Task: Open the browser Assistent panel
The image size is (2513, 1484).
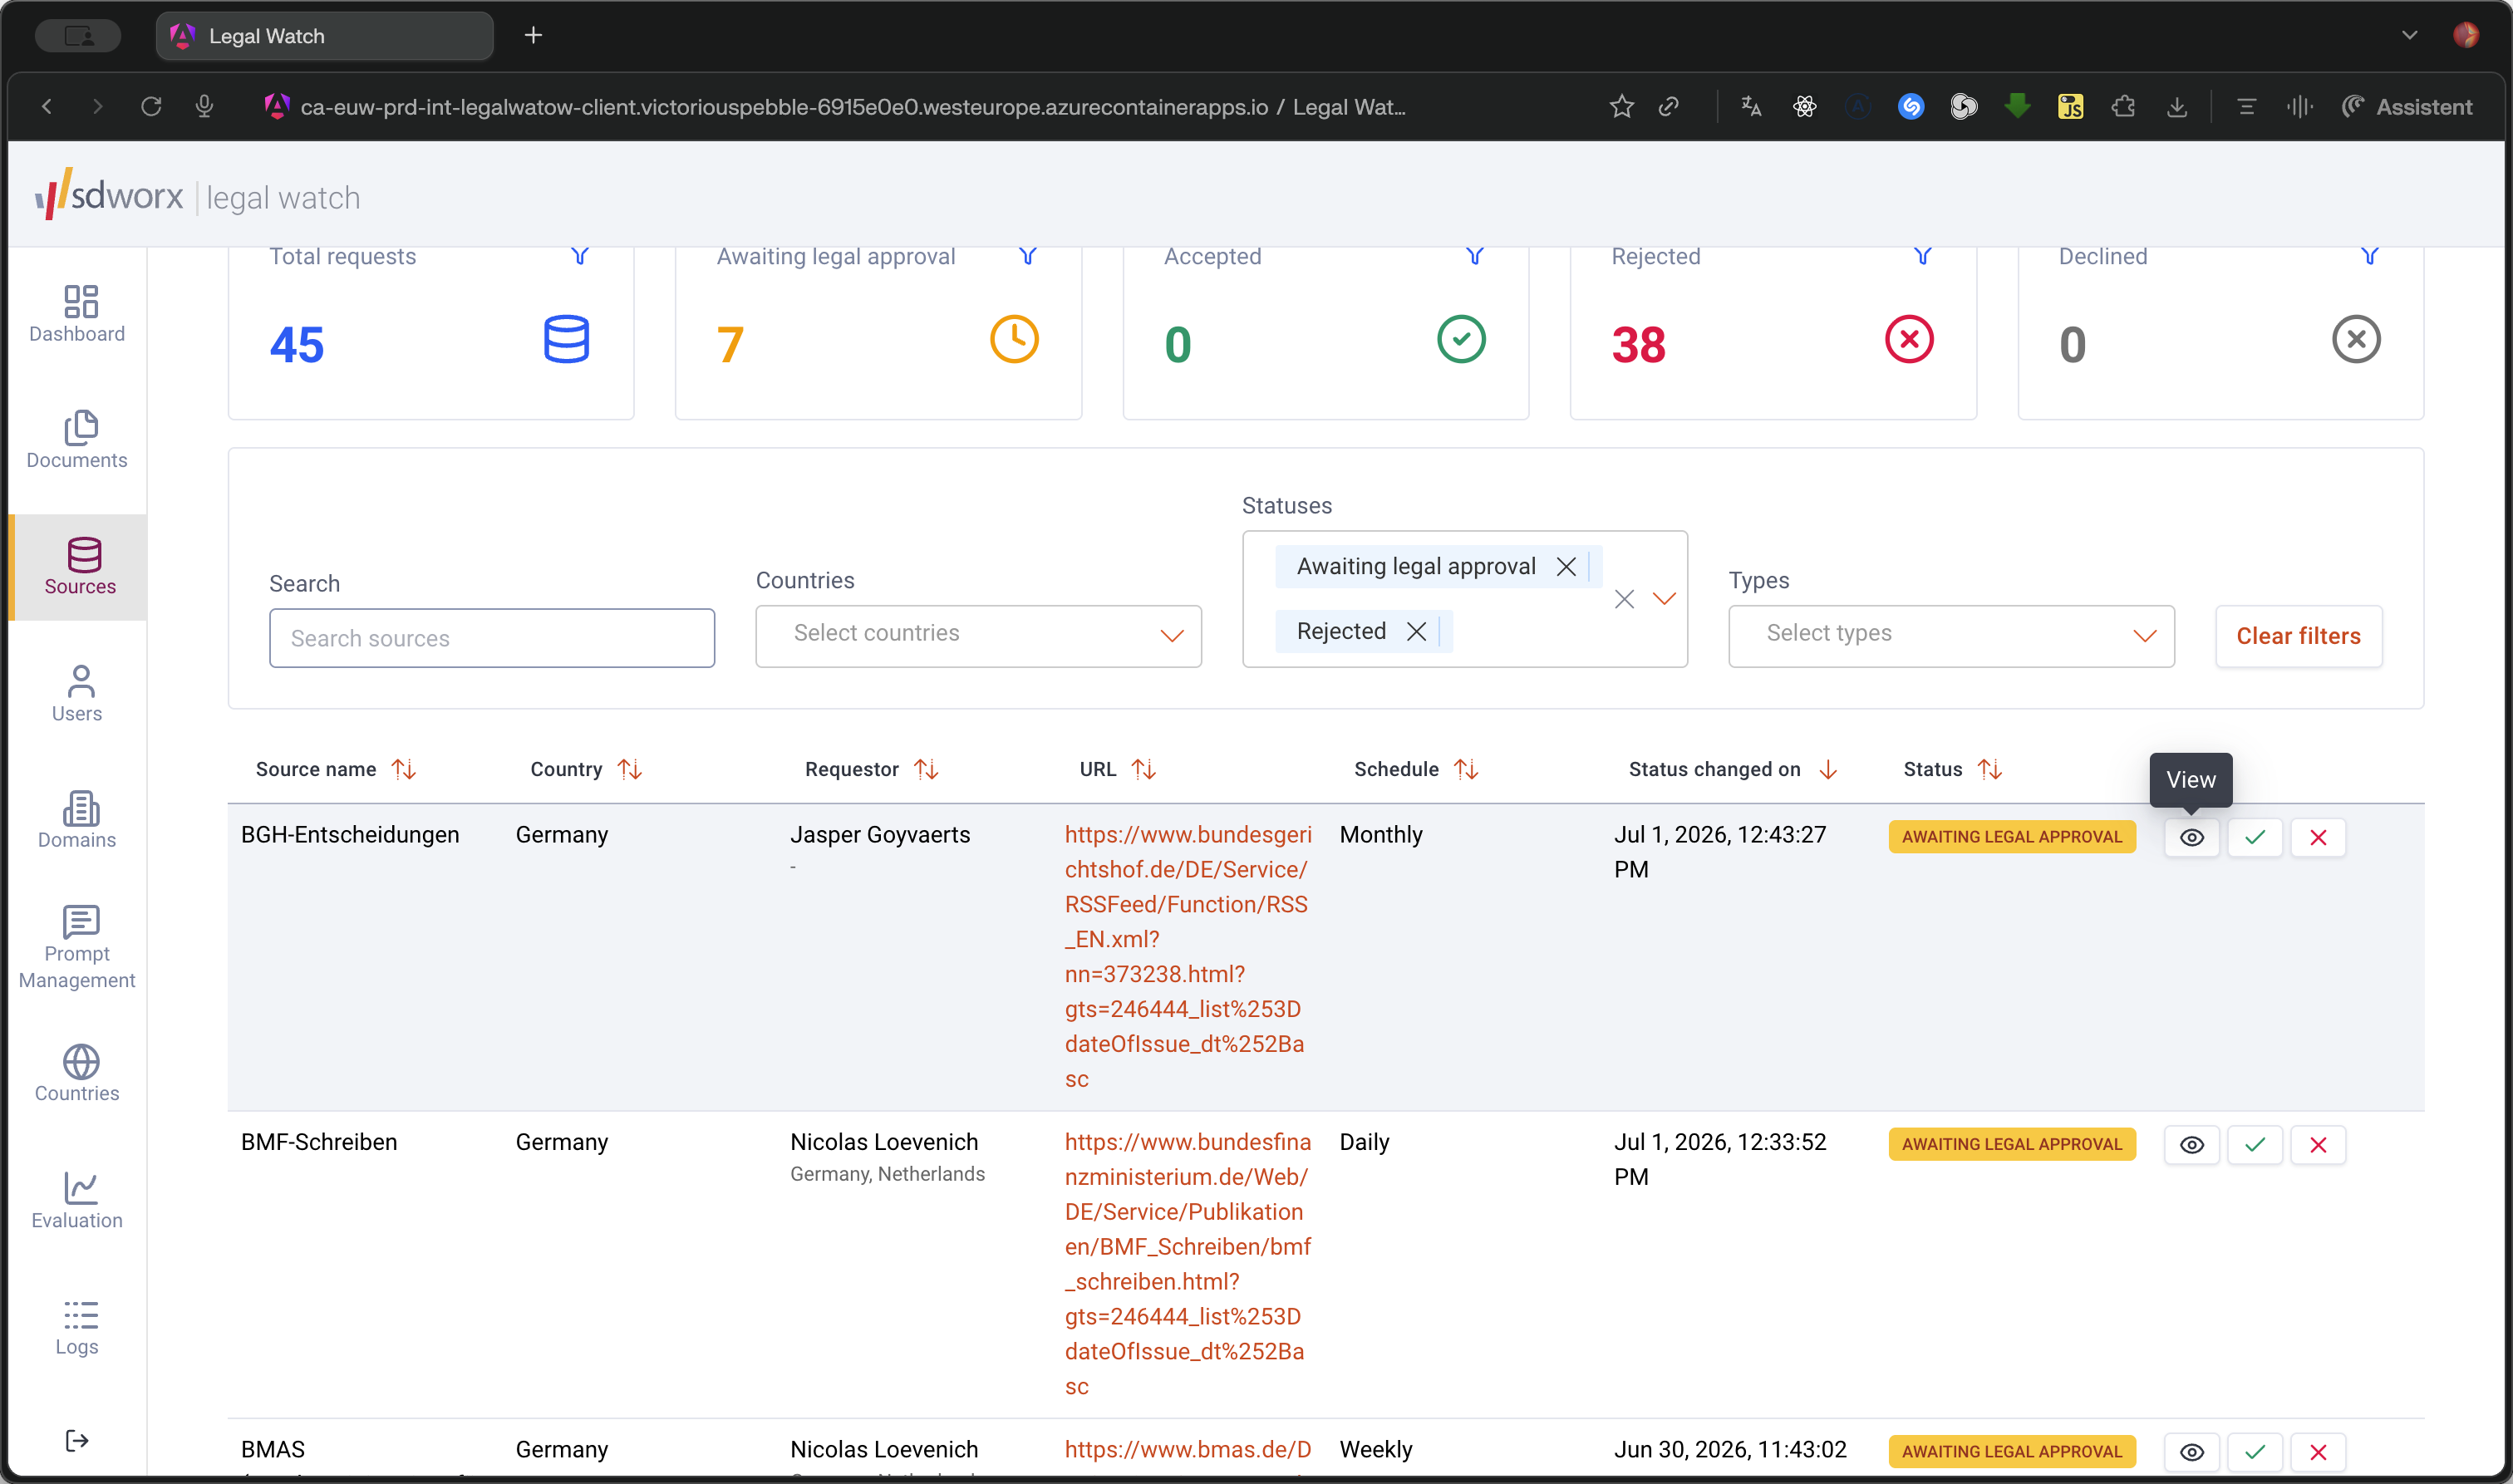Action: coord(2407,106)
